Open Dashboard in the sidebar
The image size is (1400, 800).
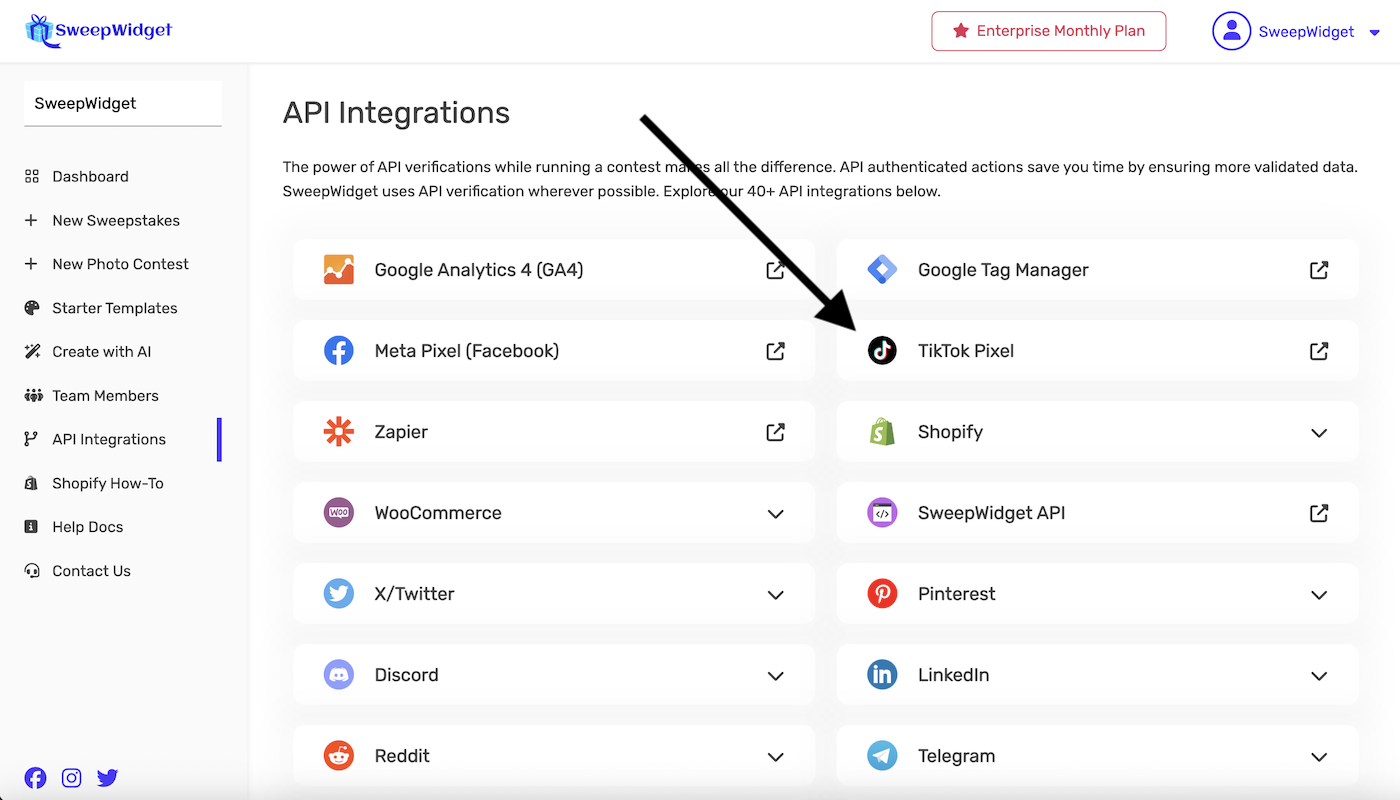point(90,176)
